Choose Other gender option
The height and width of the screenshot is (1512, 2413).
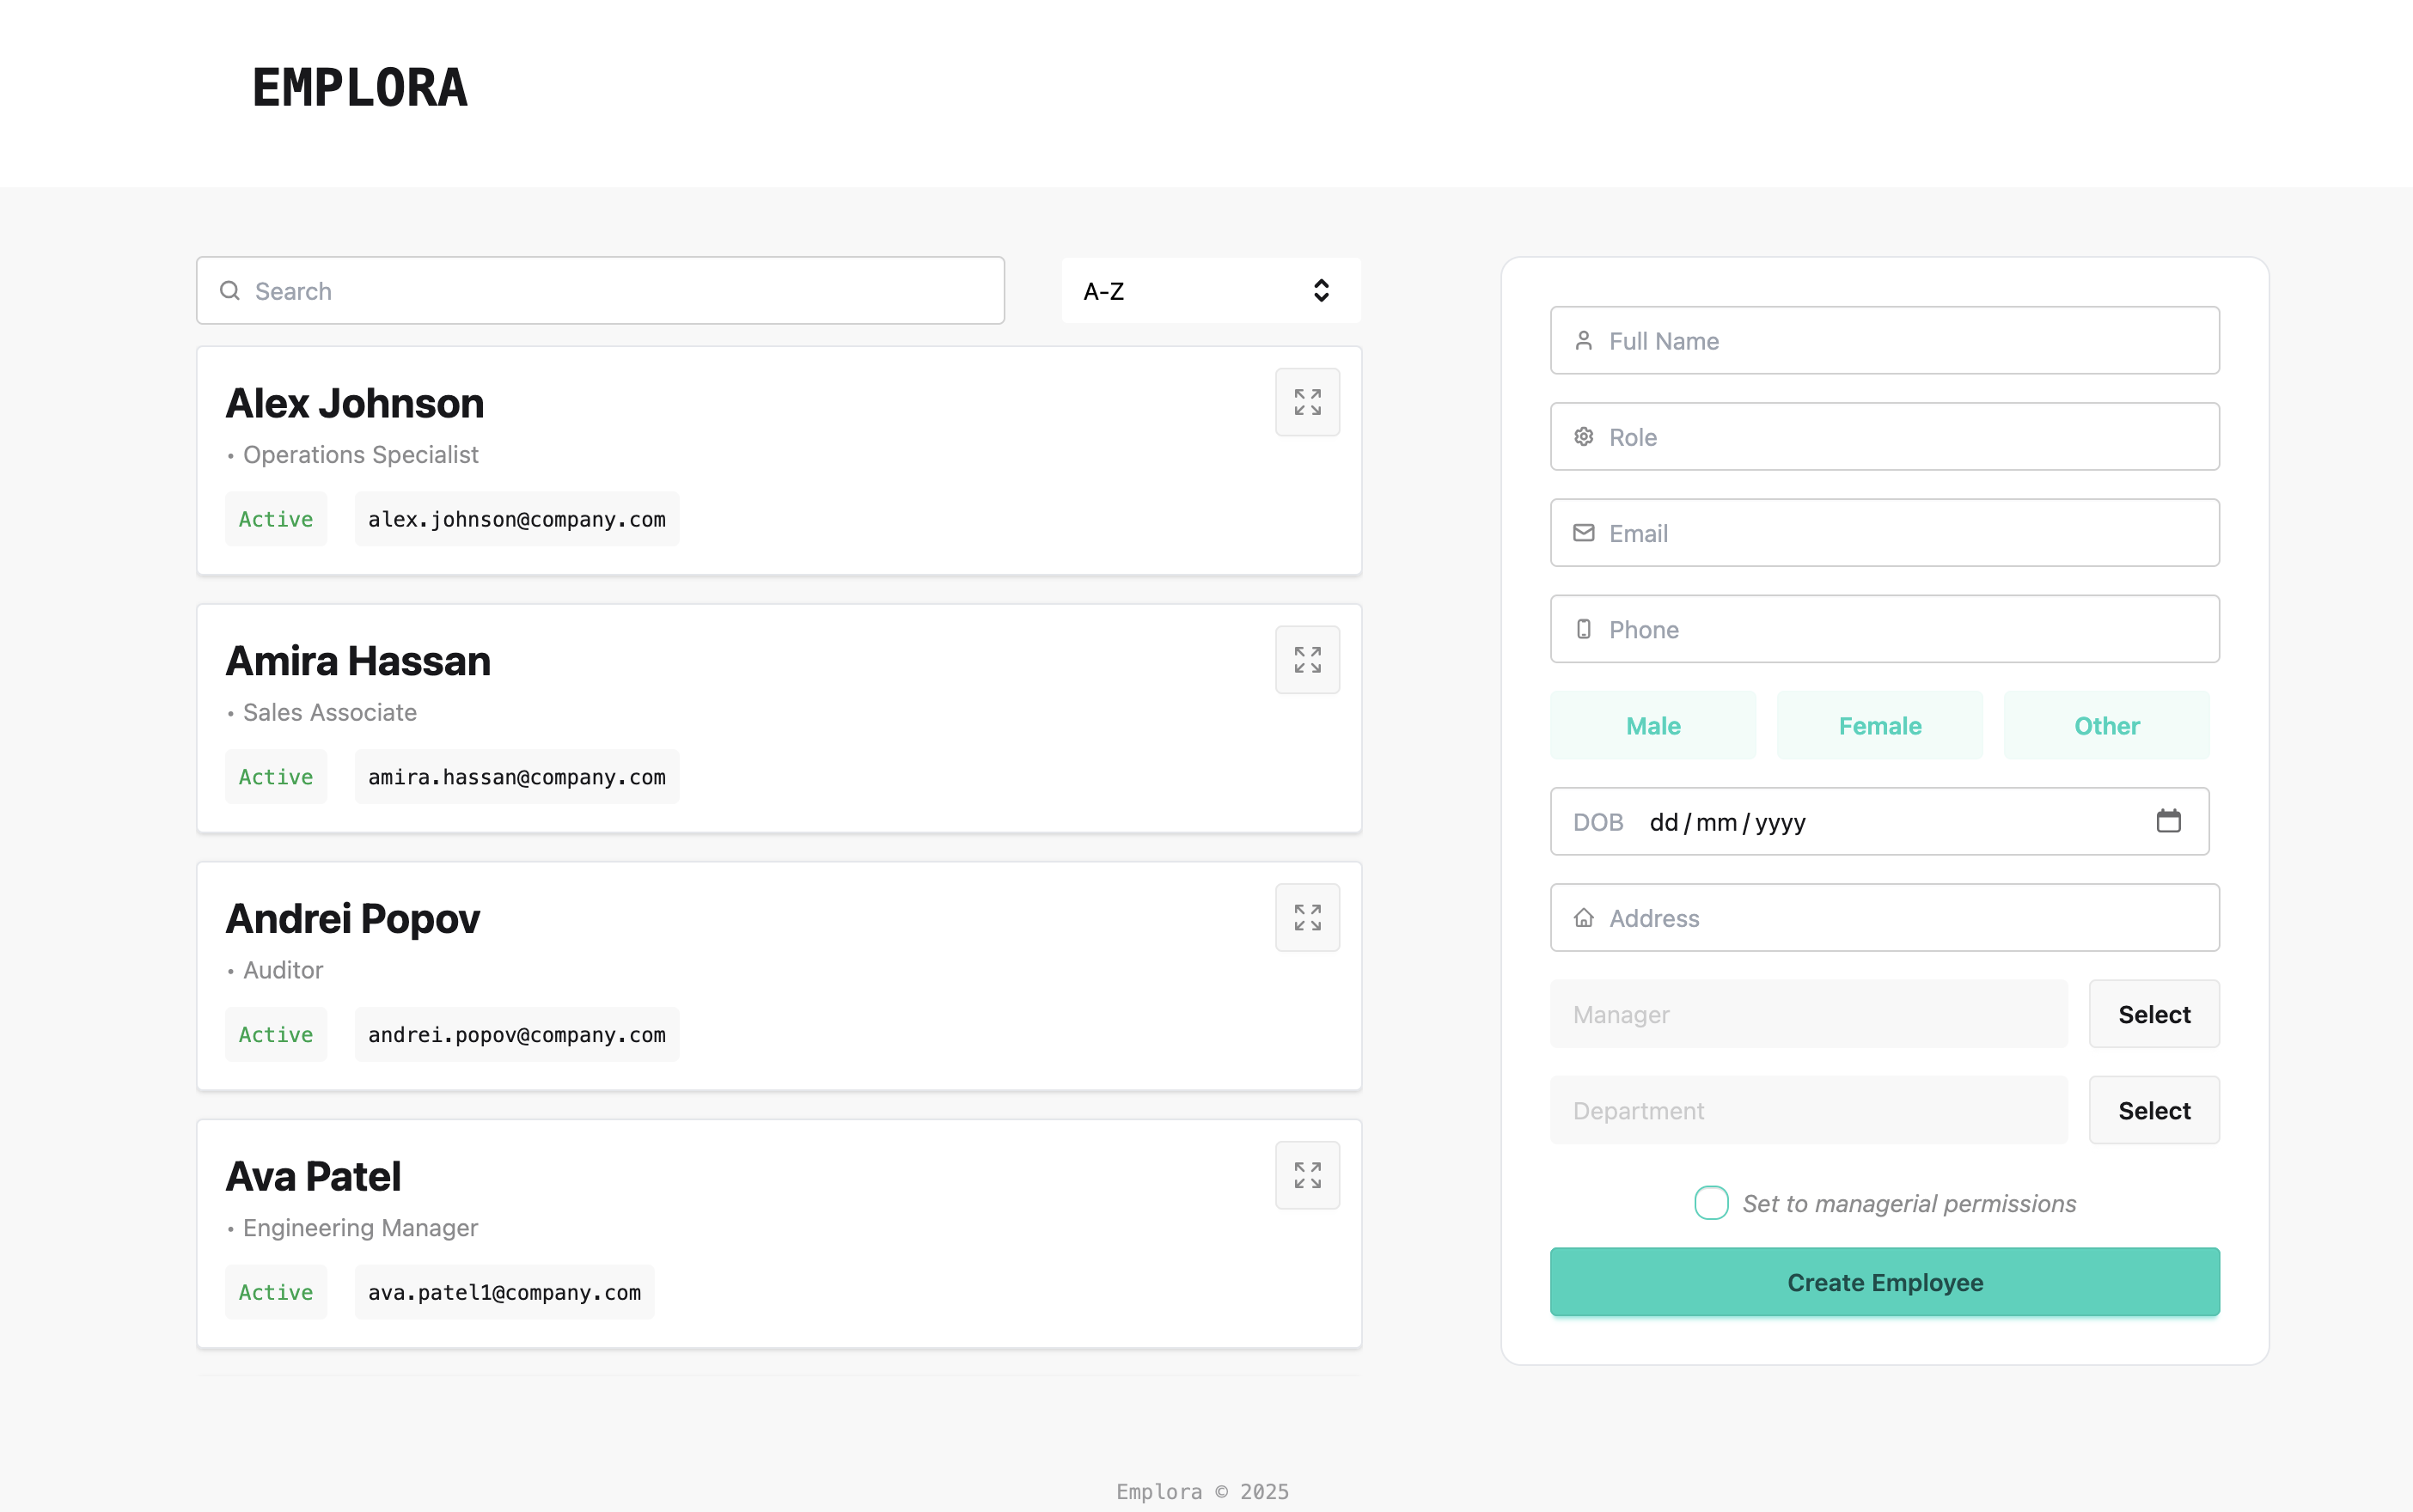(2106, 726)
